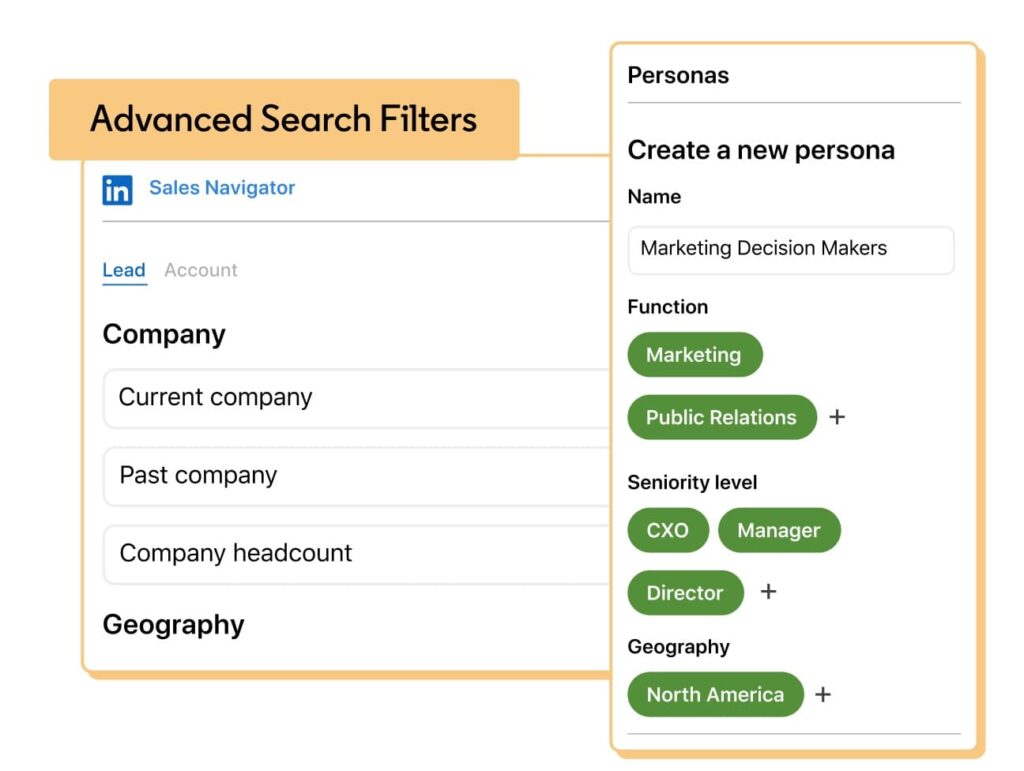Toggle the Director seniority pill

(x=684, y=592)
